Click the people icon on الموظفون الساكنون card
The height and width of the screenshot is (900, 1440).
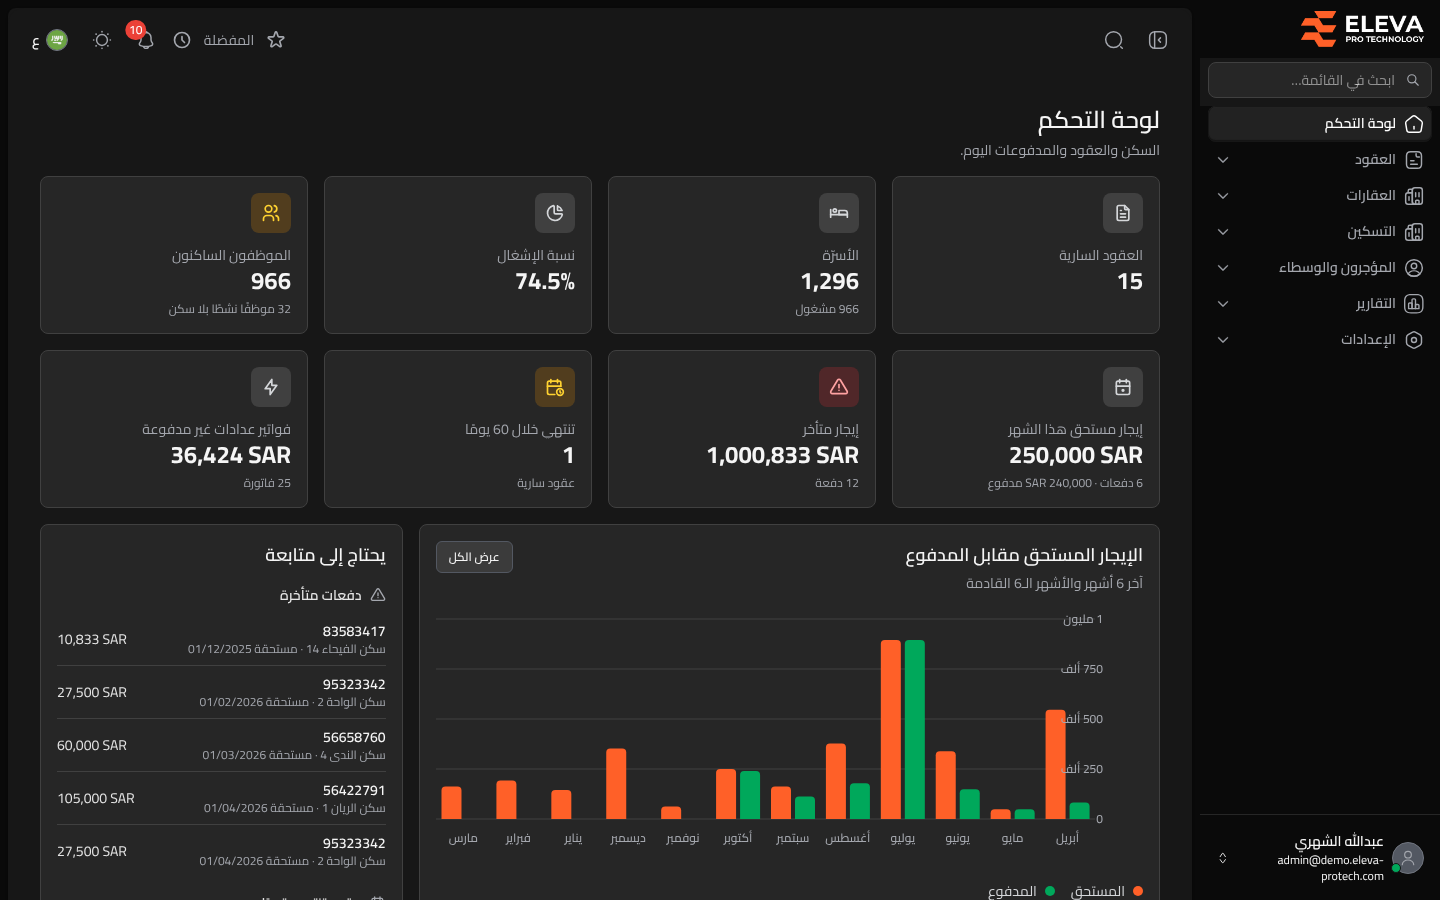tap(271, 213)
